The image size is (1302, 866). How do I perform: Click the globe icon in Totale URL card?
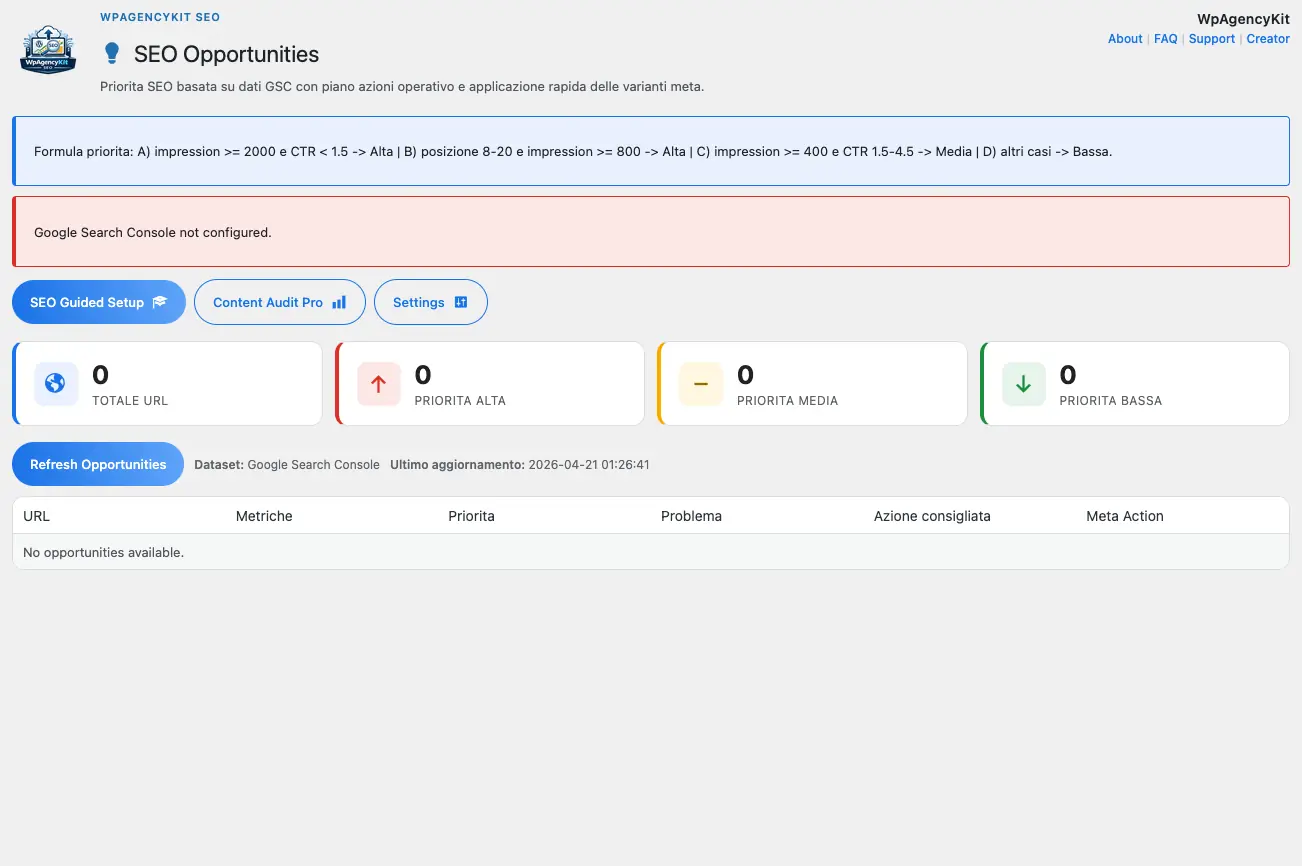[x=55, y=383]
